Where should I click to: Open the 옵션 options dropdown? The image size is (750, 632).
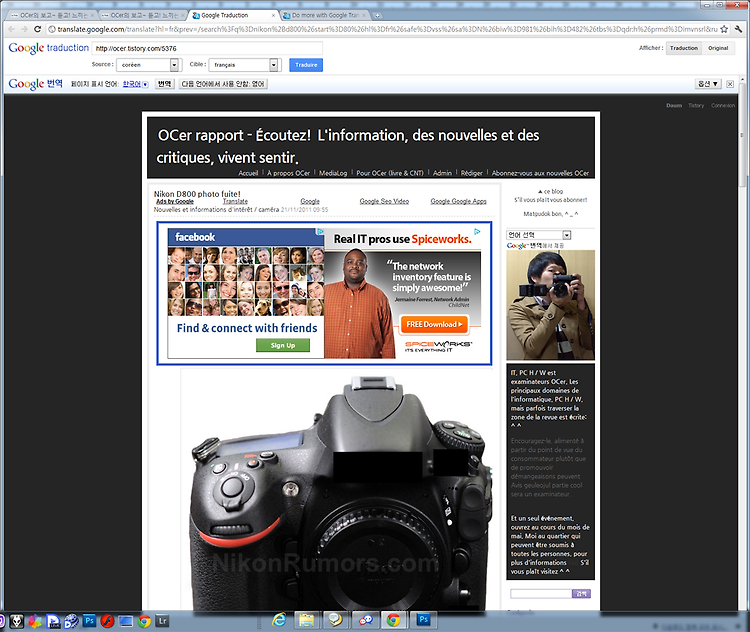coord(708,84)
